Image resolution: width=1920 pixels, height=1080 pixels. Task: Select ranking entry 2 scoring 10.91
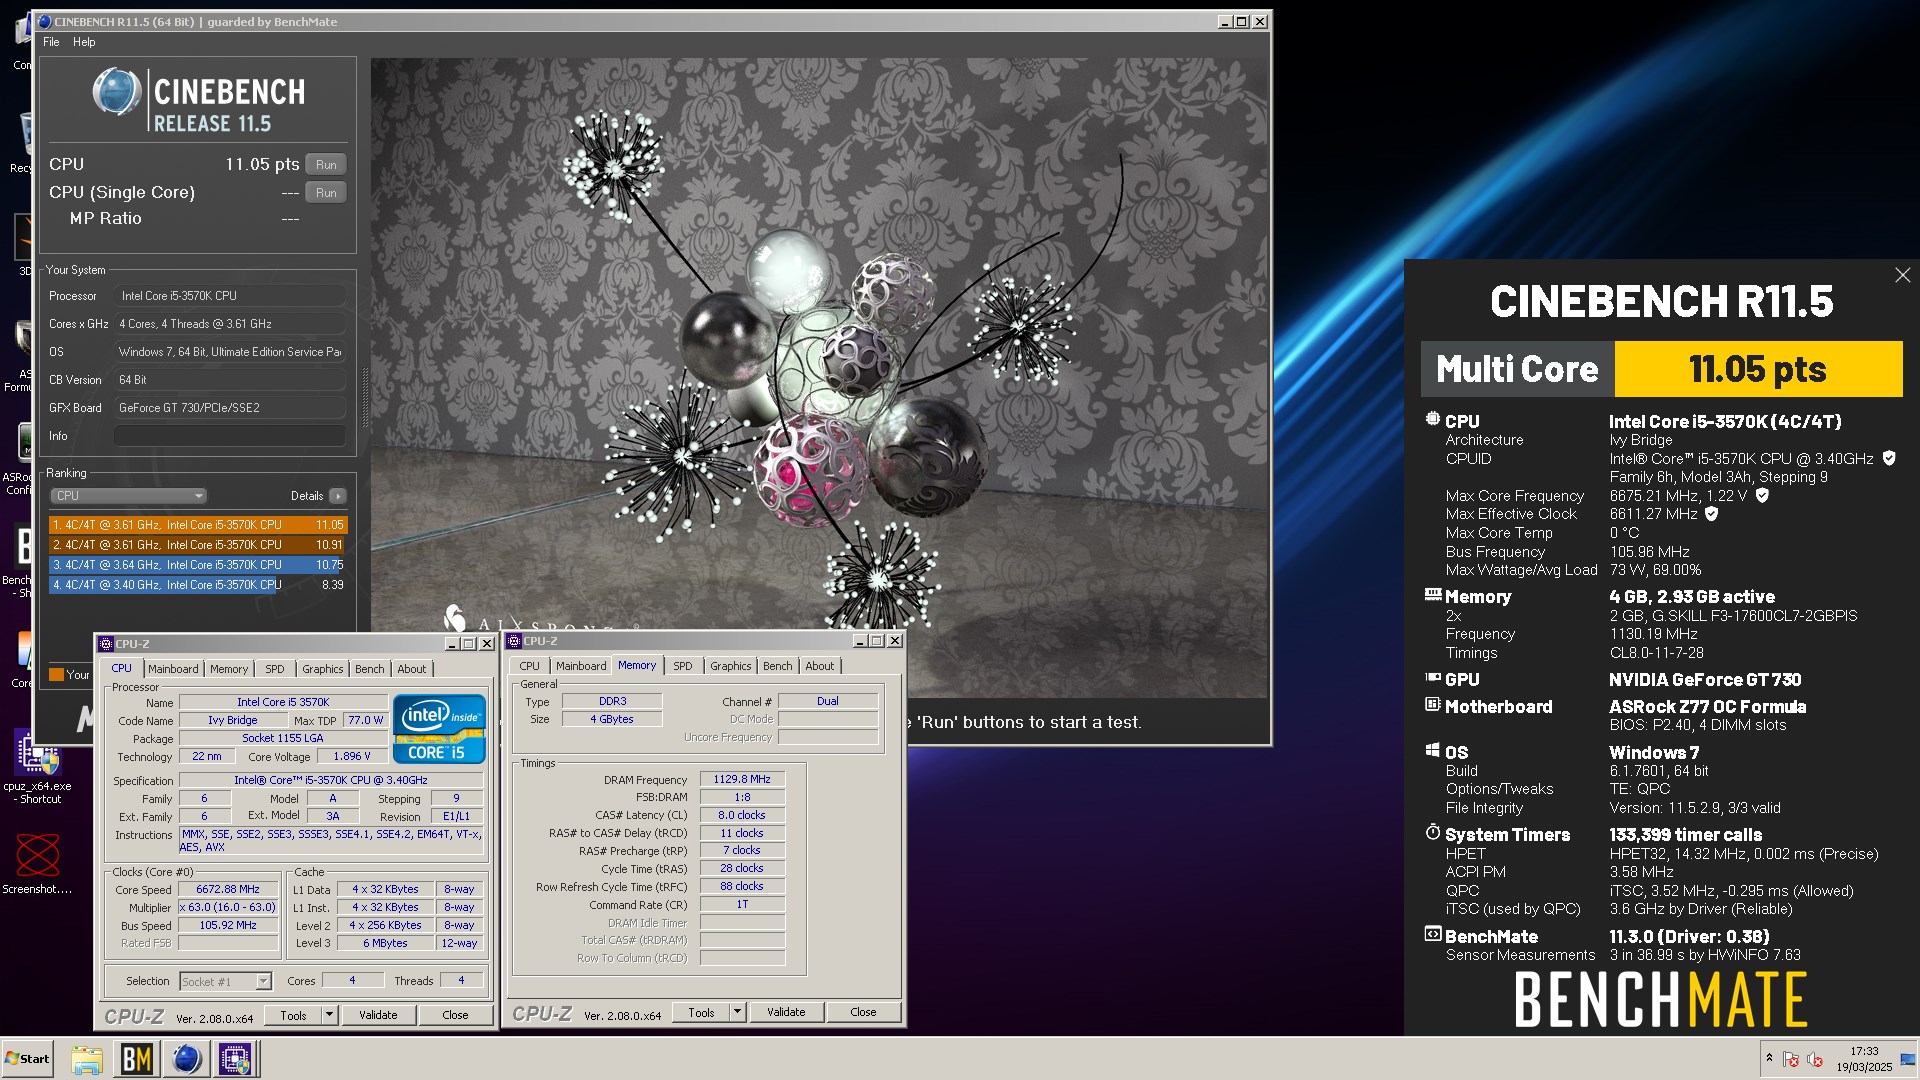pos(198,545)
